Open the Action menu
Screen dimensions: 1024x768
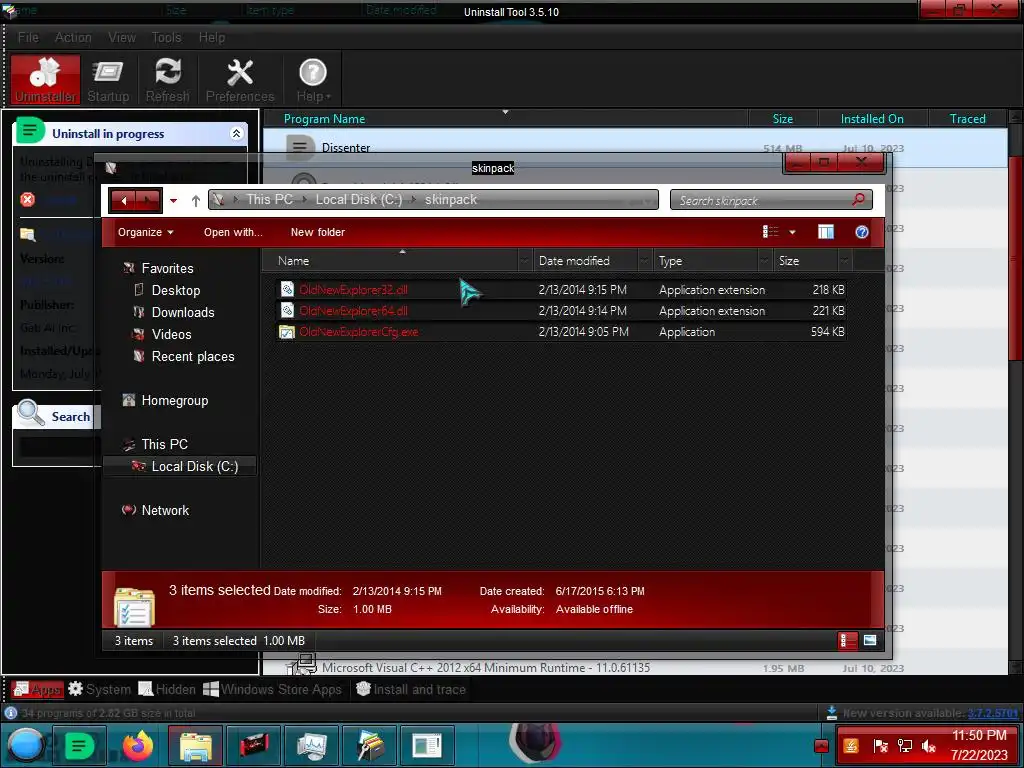(73, 37)
